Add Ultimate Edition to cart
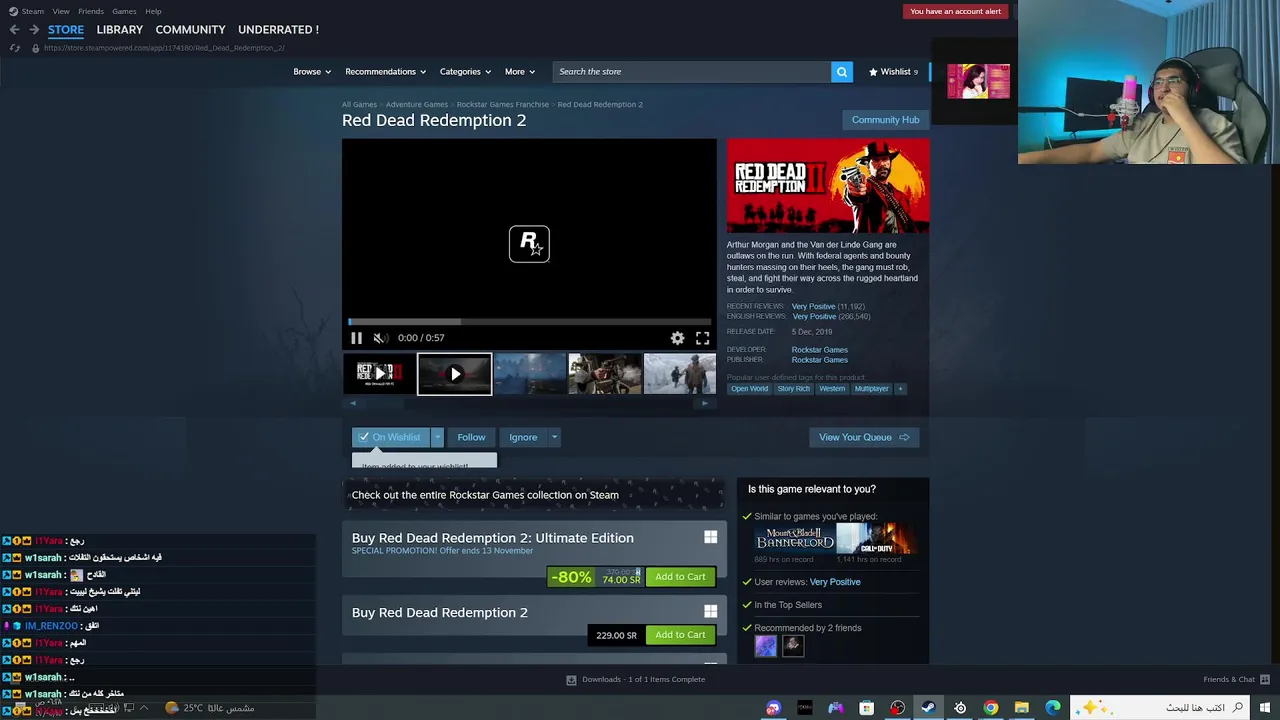1280x720 pixels. click(680, 577)
